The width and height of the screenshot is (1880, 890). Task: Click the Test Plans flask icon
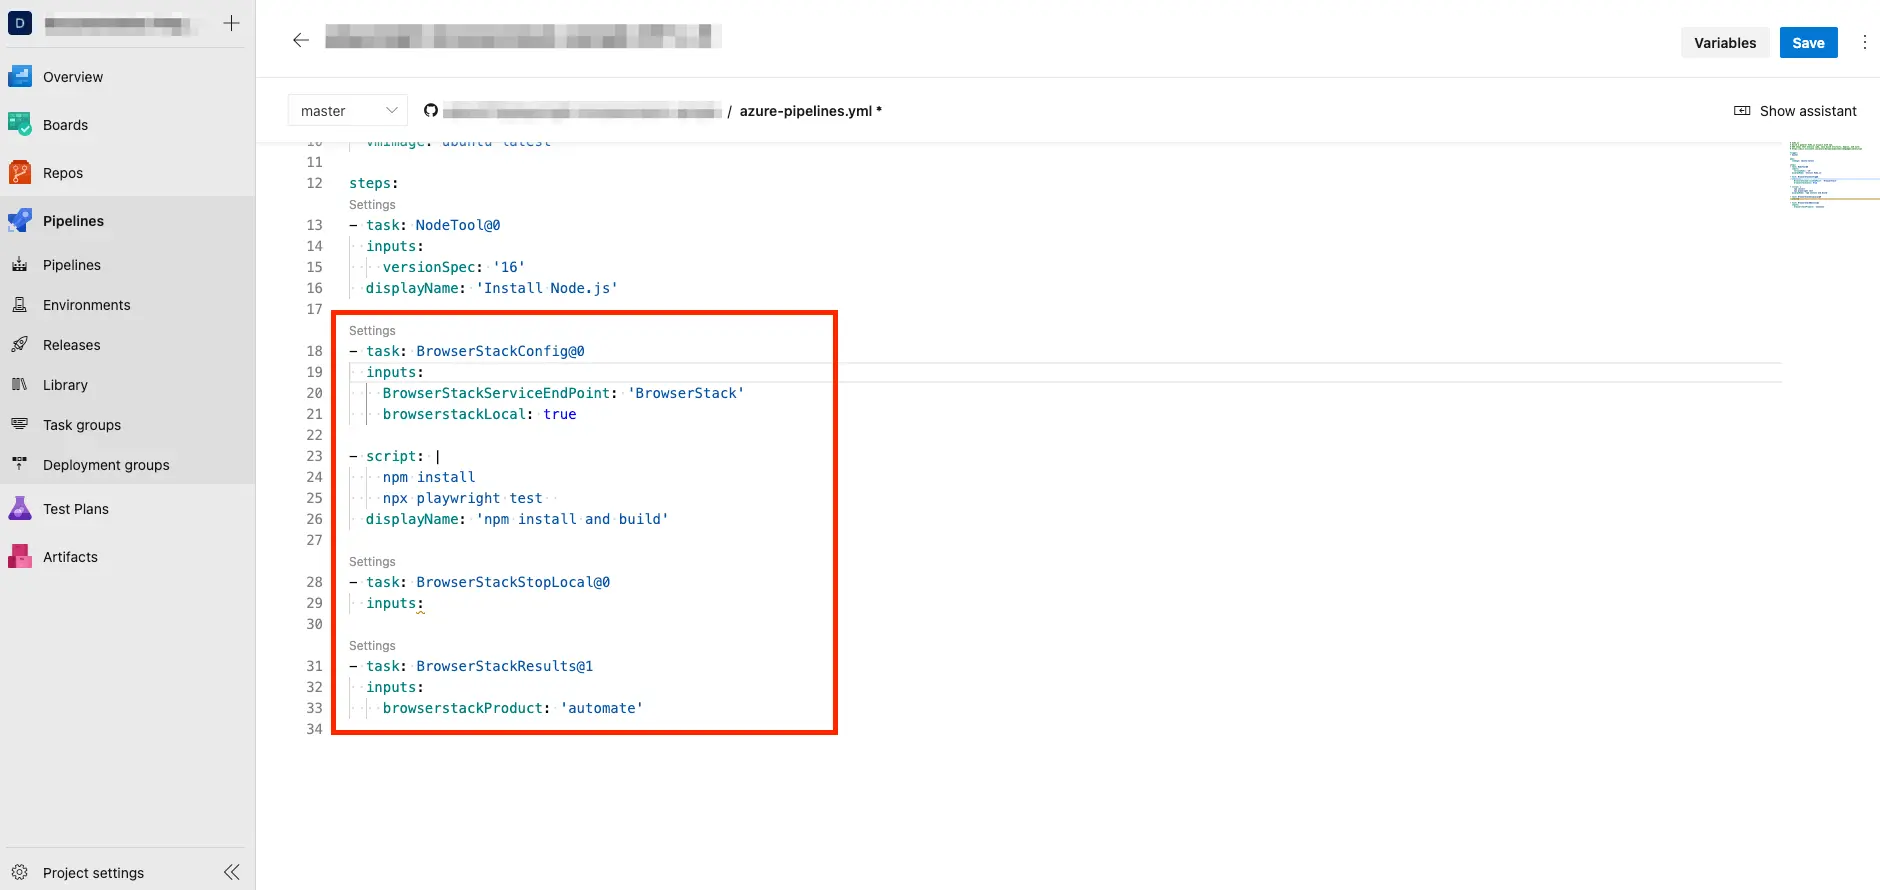click(20, 509)
